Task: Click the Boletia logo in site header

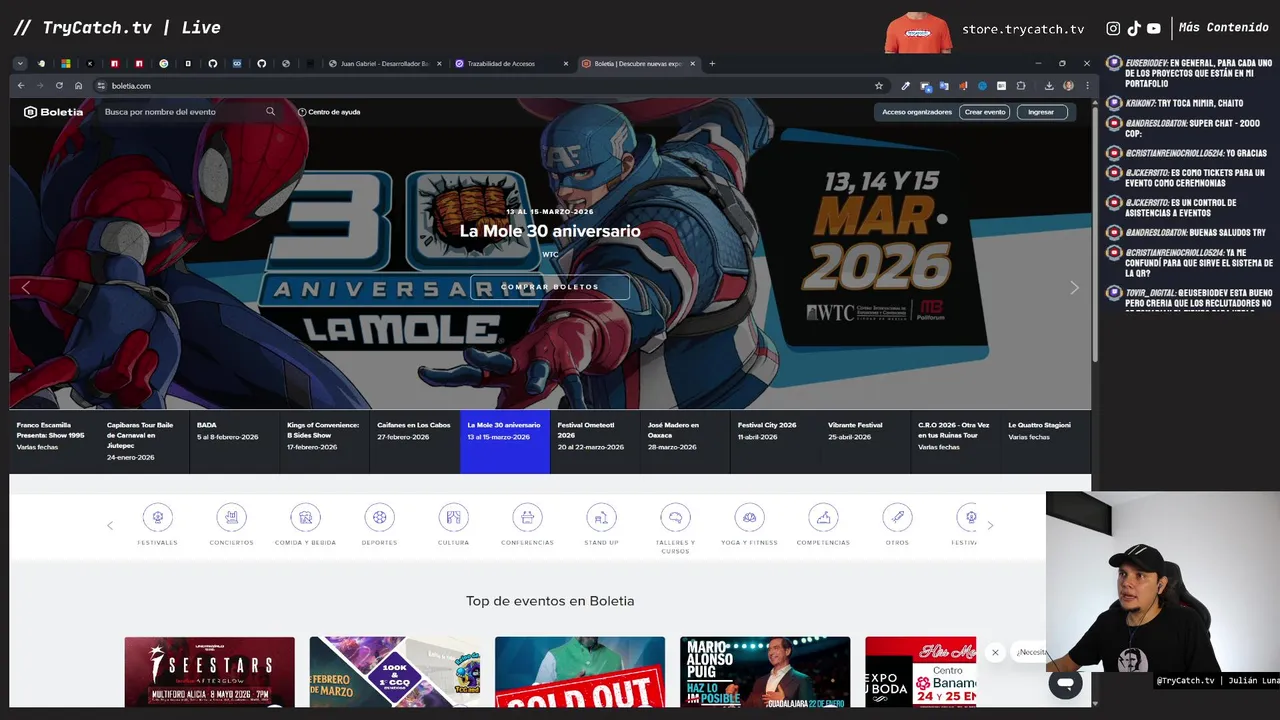Action: [53, 112]
